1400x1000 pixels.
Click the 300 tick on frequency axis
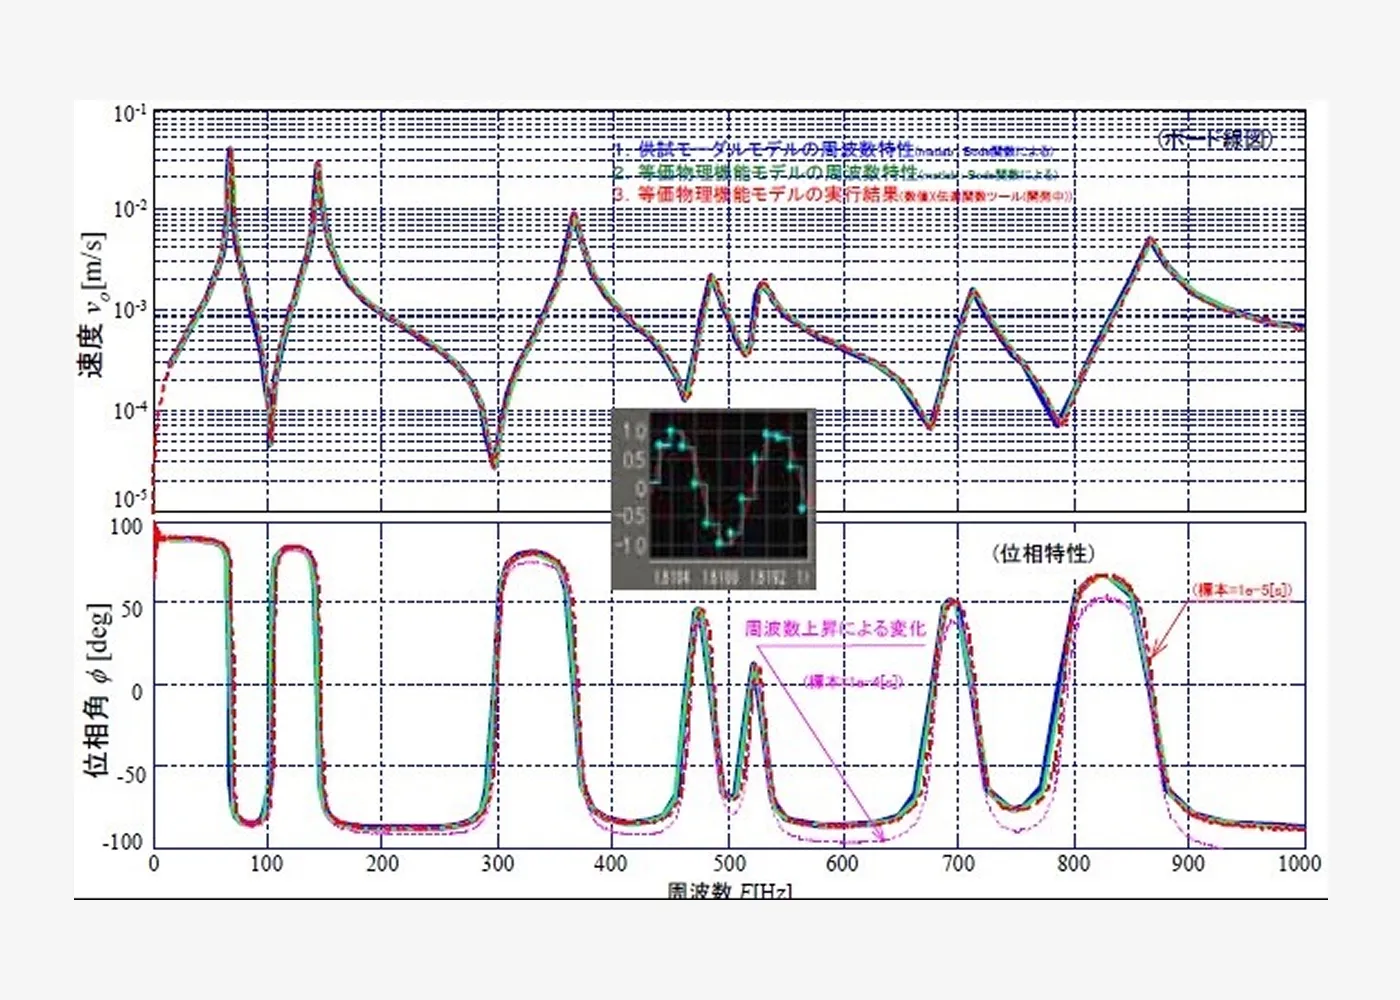pyautogui.click(x=497, y=863)
